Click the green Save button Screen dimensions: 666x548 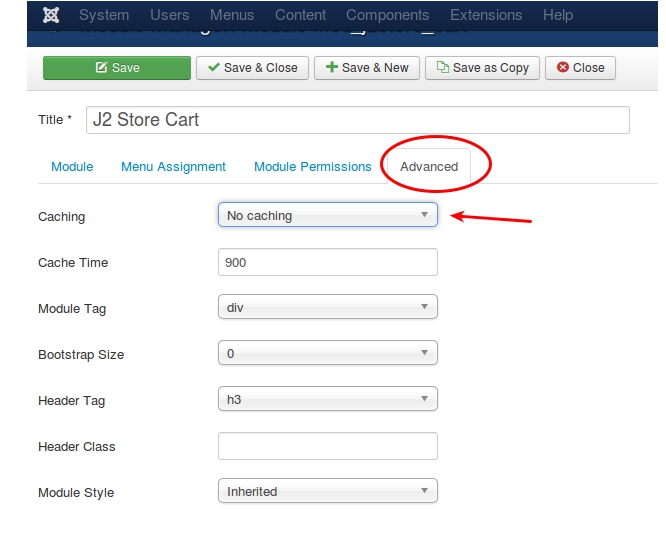(117, 68)
